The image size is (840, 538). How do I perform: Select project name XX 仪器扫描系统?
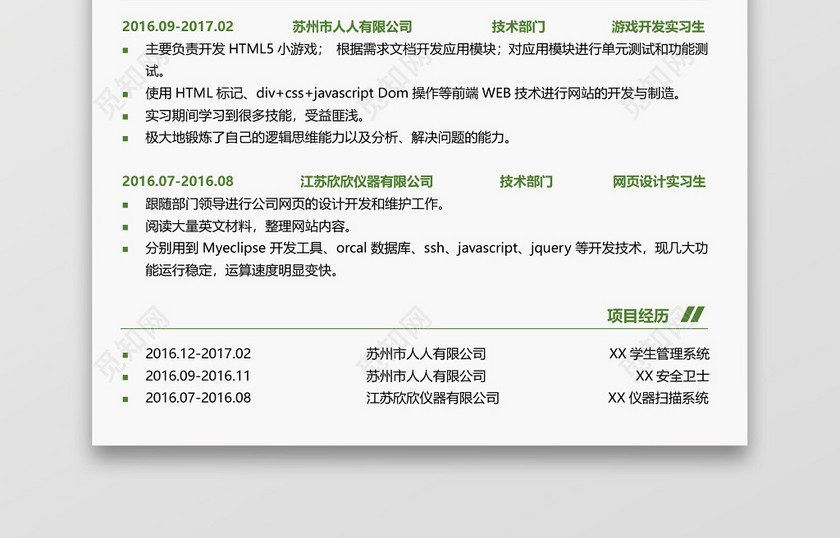click(658, 398)
